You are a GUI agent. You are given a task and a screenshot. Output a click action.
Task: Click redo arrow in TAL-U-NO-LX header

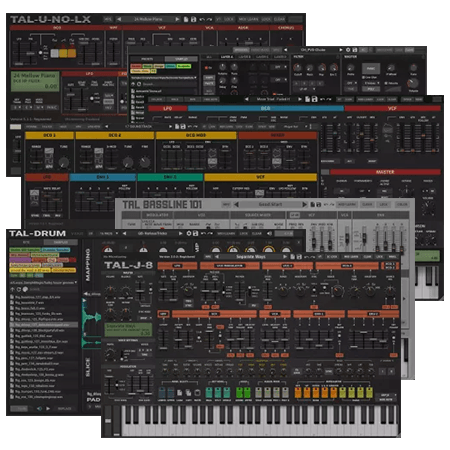pos(209,20)
